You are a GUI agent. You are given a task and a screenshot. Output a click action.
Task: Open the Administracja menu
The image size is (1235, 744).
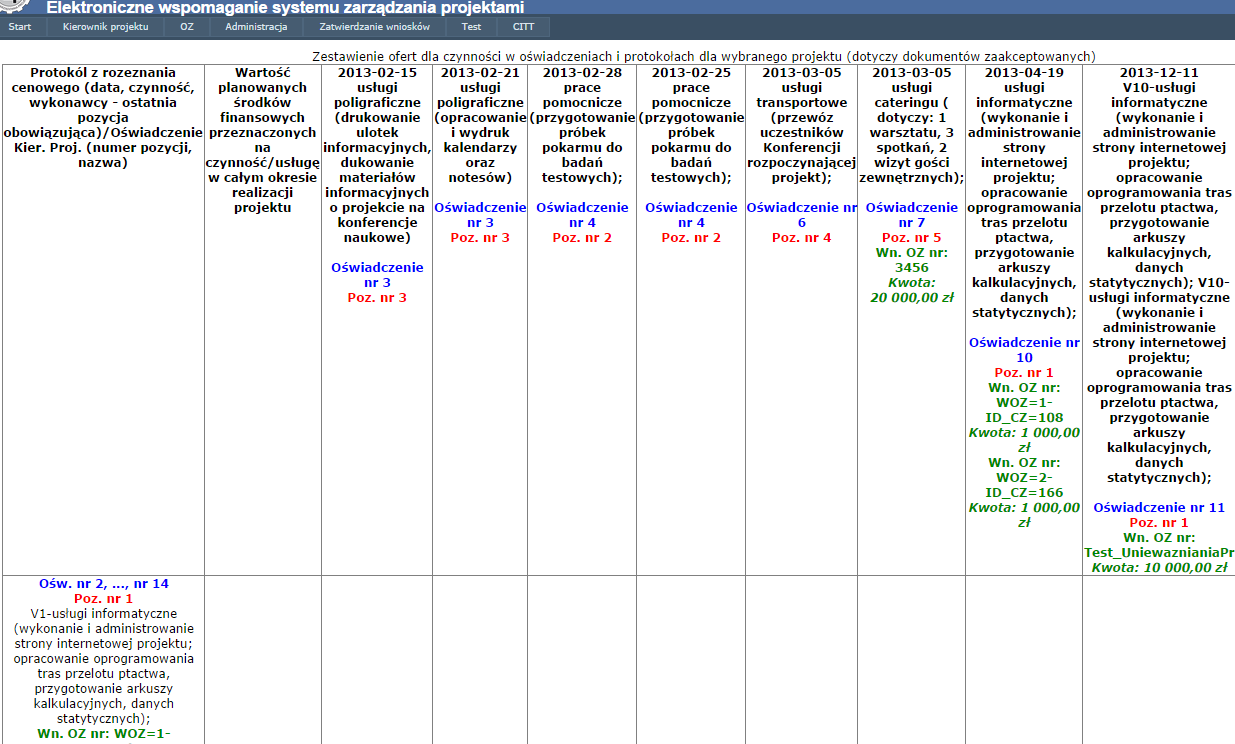click(256, 27)
